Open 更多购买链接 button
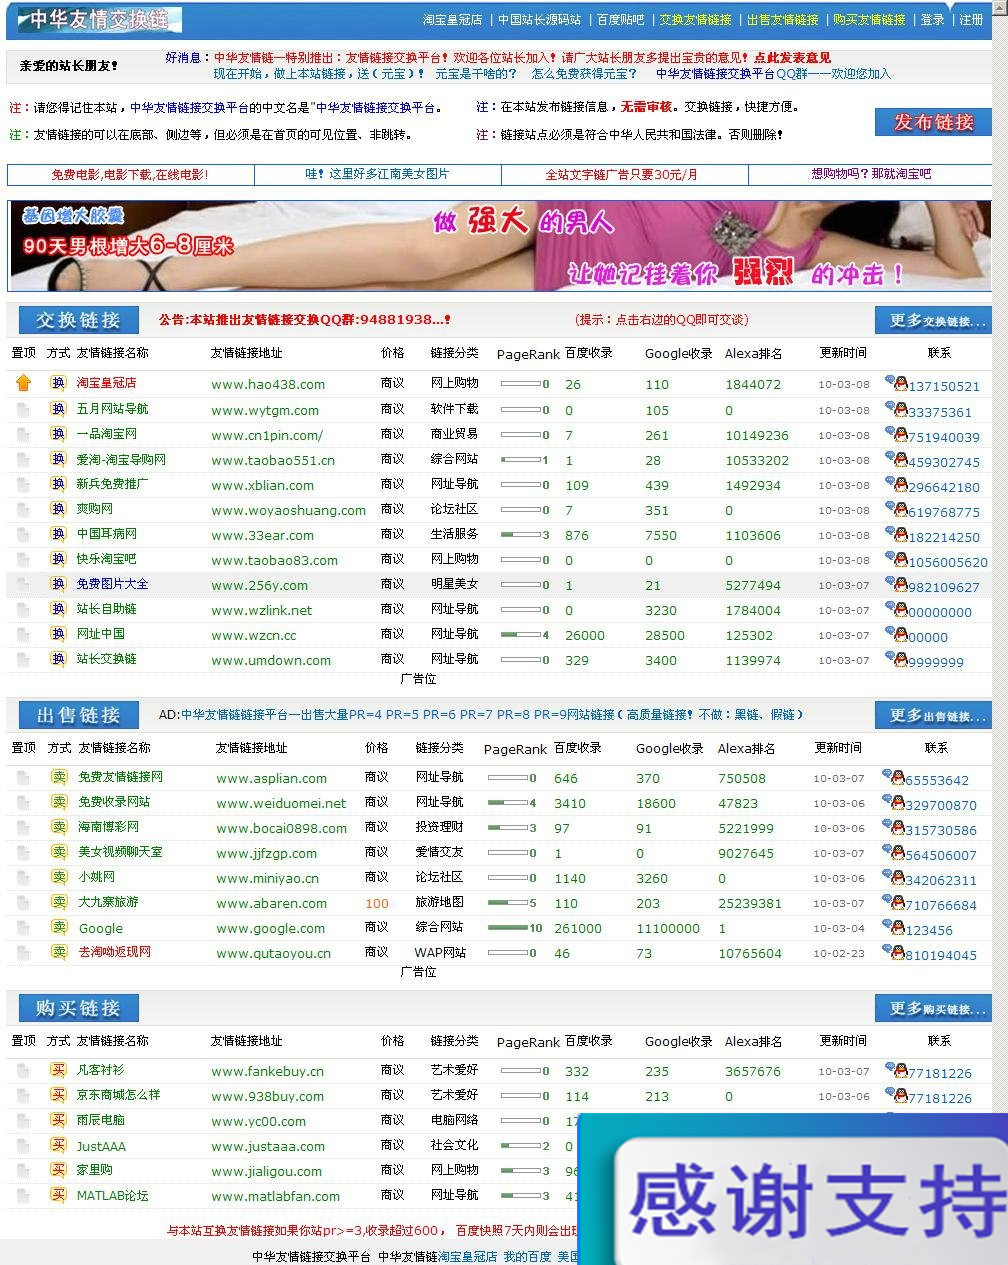The width and height of the screenshot is (1008, 1265). [x=933, y=1008]
